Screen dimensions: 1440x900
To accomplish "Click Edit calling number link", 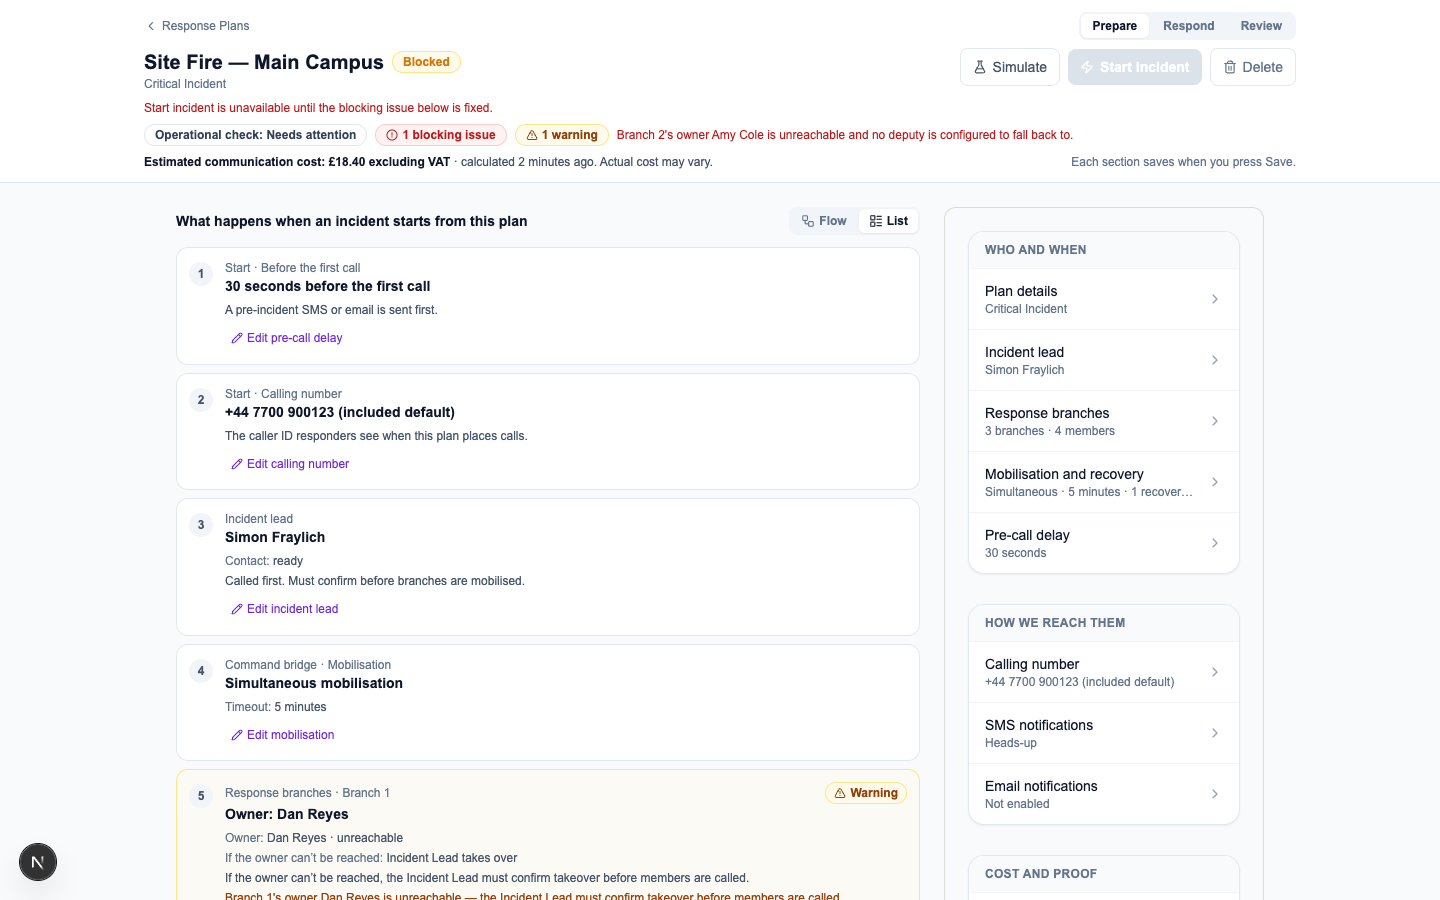I will point(290,464).
